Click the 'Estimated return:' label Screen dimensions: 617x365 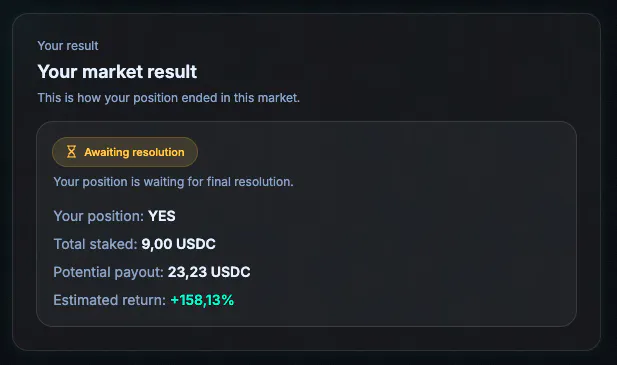coord(109,300)
